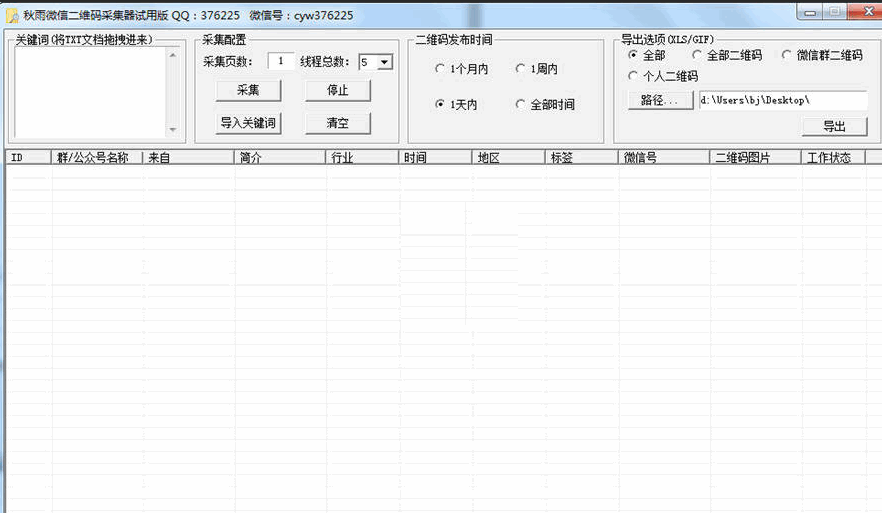The height and width of the screenshot is (513, 882).
Task: Sort by the ID column header
Action: click(x=29, y=158)
